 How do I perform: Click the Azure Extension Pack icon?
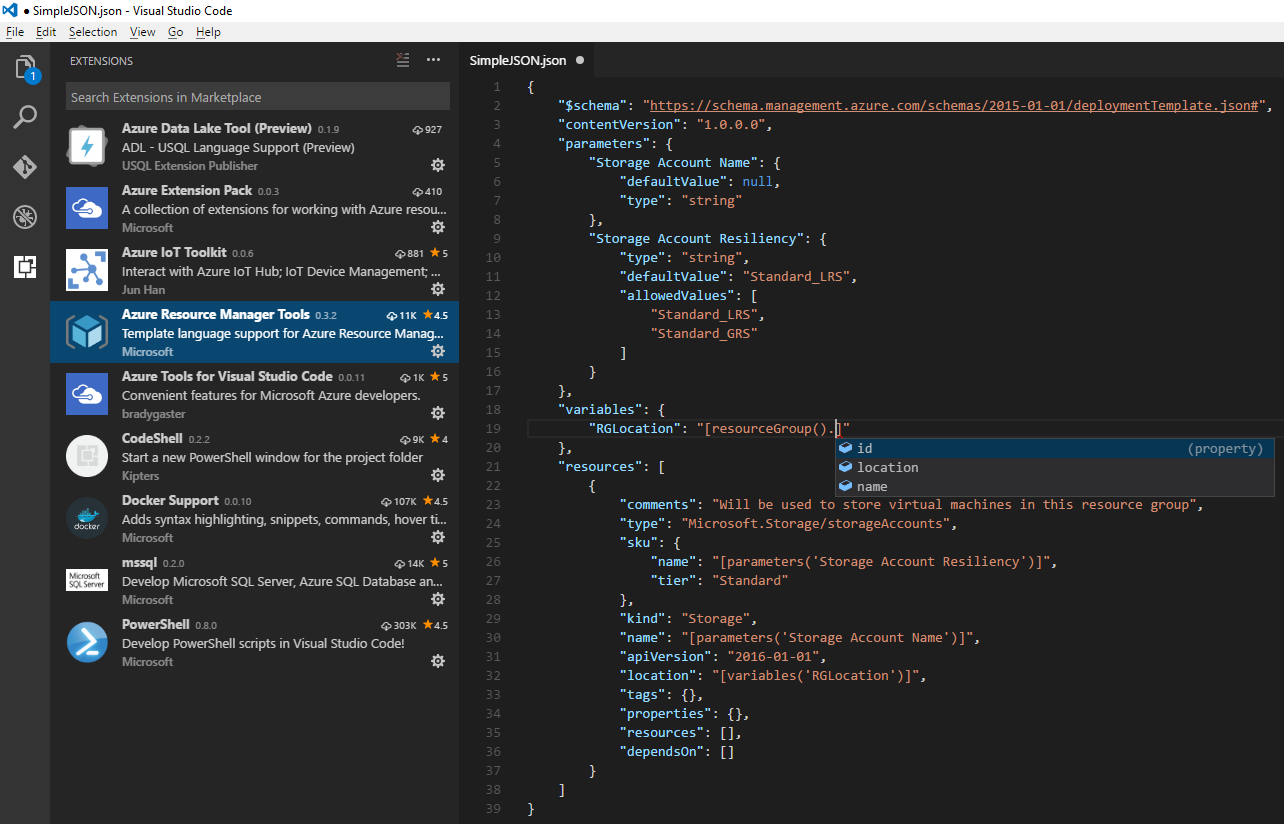pos(87,209)
